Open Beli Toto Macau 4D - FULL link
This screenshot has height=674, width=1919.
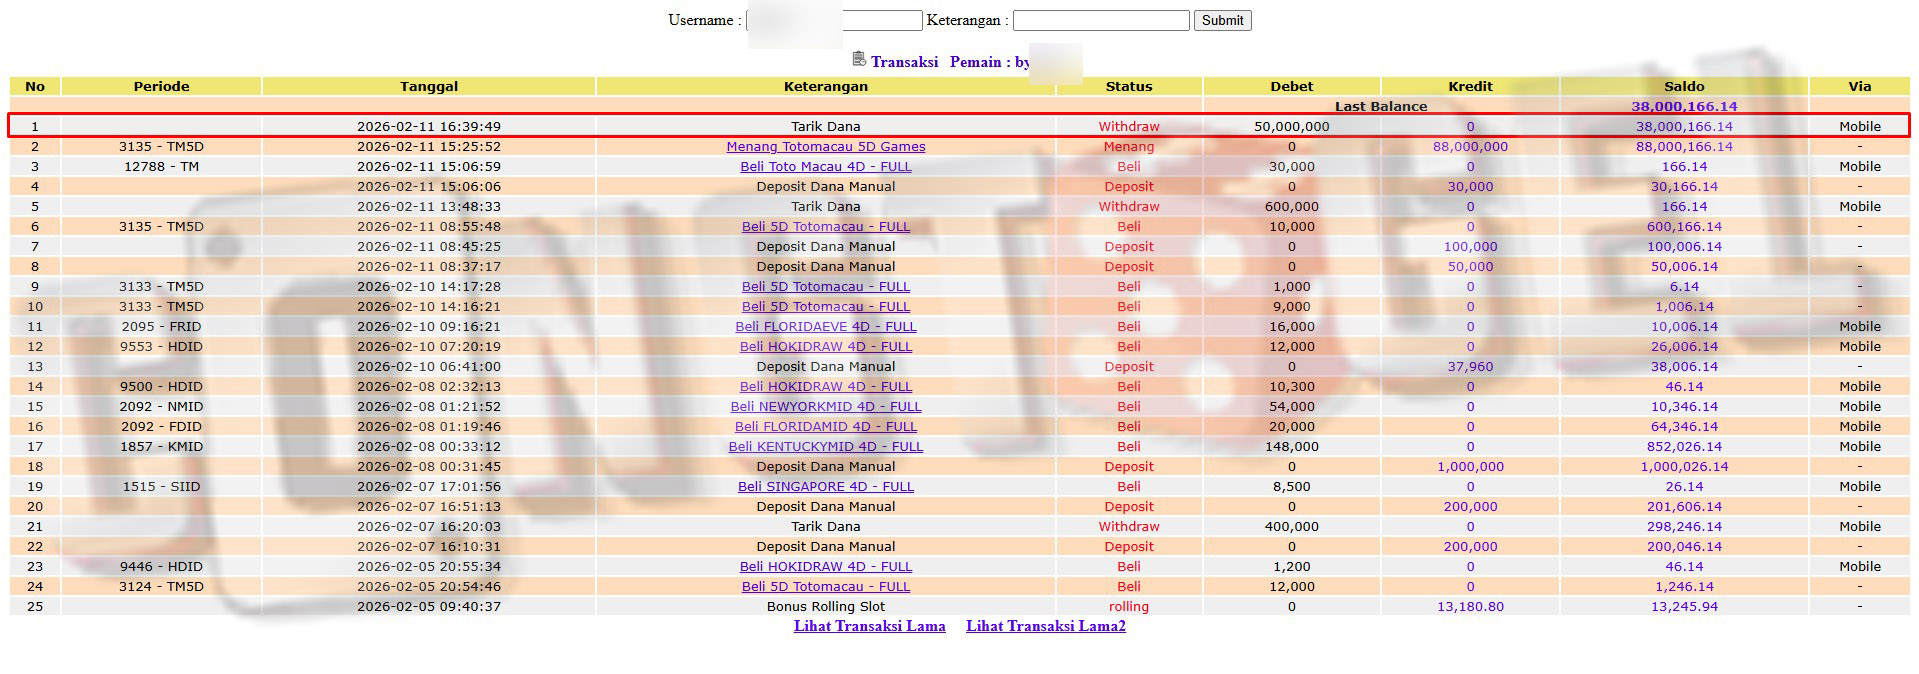pos(825,167)
